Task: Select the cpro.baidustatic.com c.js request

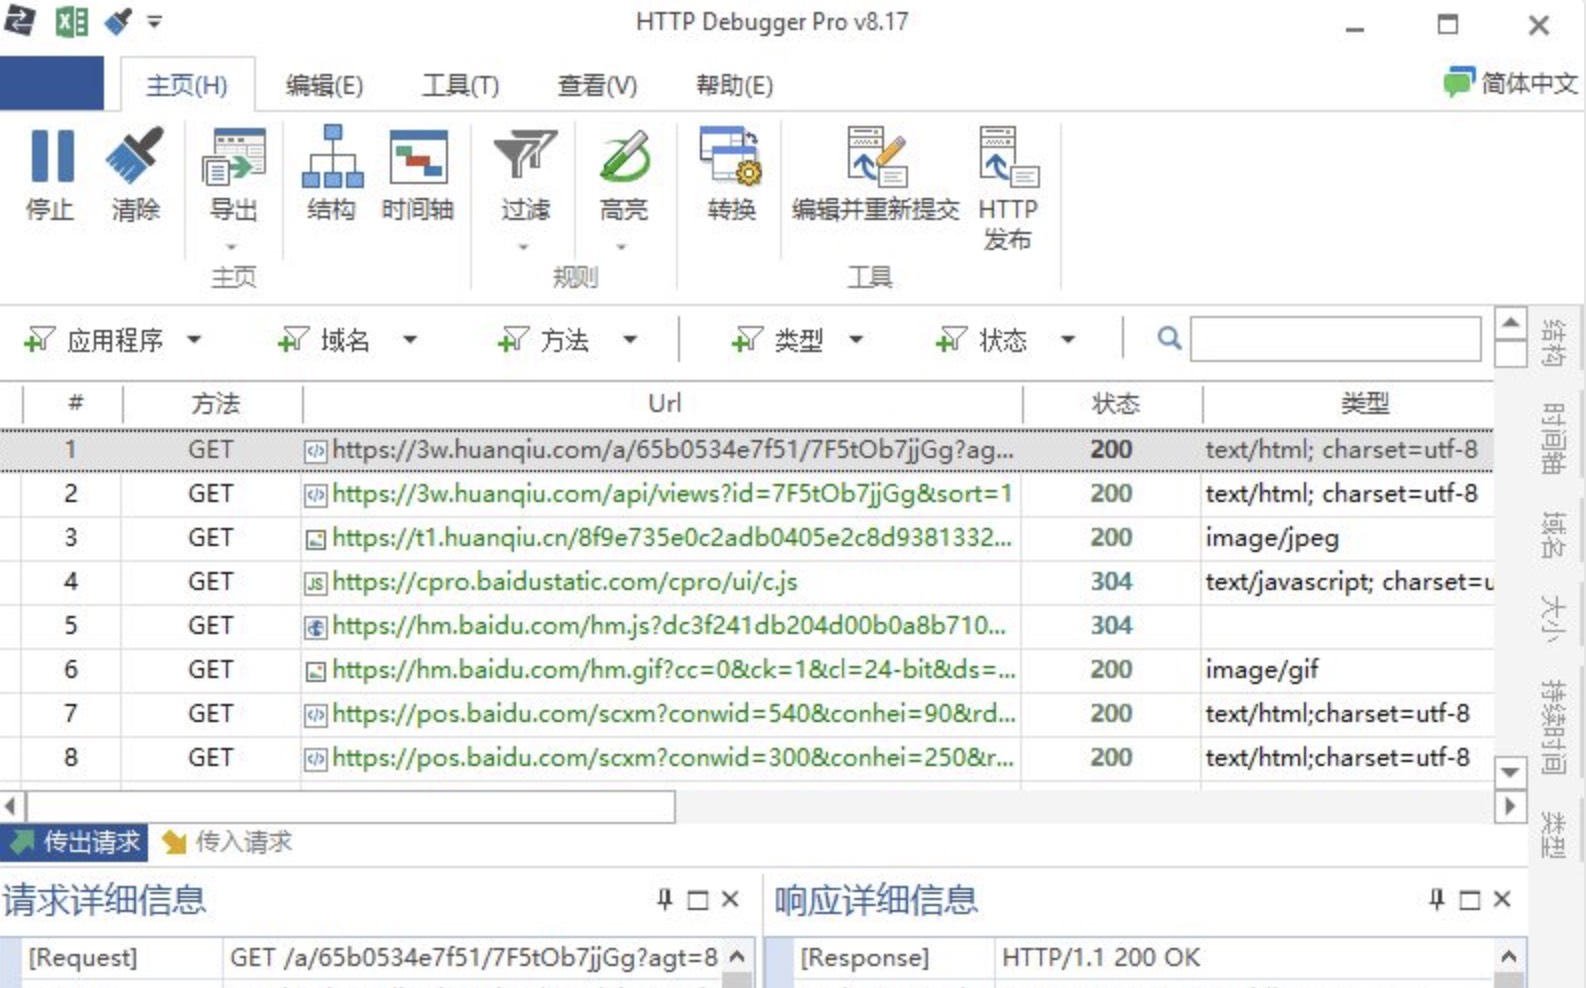Action: click(x=746, y=581)
